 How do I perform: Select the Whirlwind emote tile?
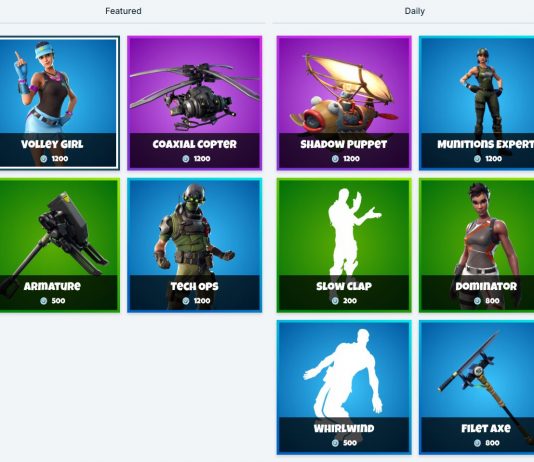344,387
